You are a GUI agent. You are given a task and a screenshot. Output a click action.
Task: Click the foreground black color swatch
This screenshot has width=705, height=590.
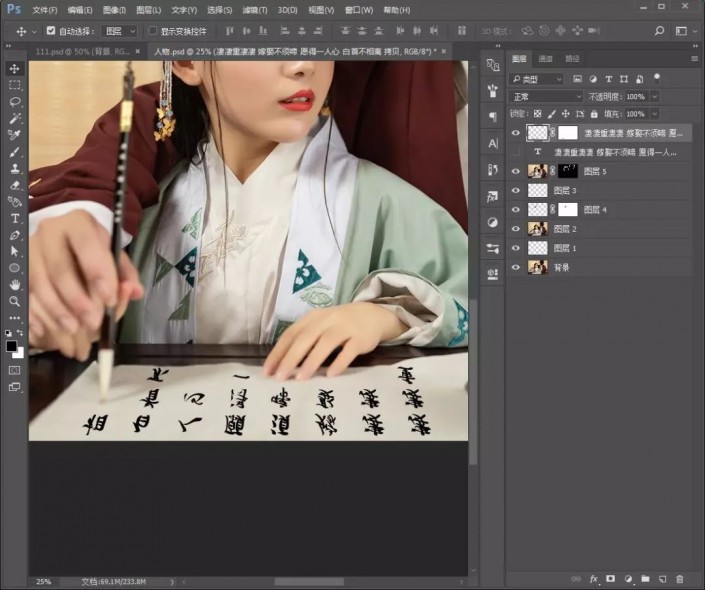[x=10, y=345]
